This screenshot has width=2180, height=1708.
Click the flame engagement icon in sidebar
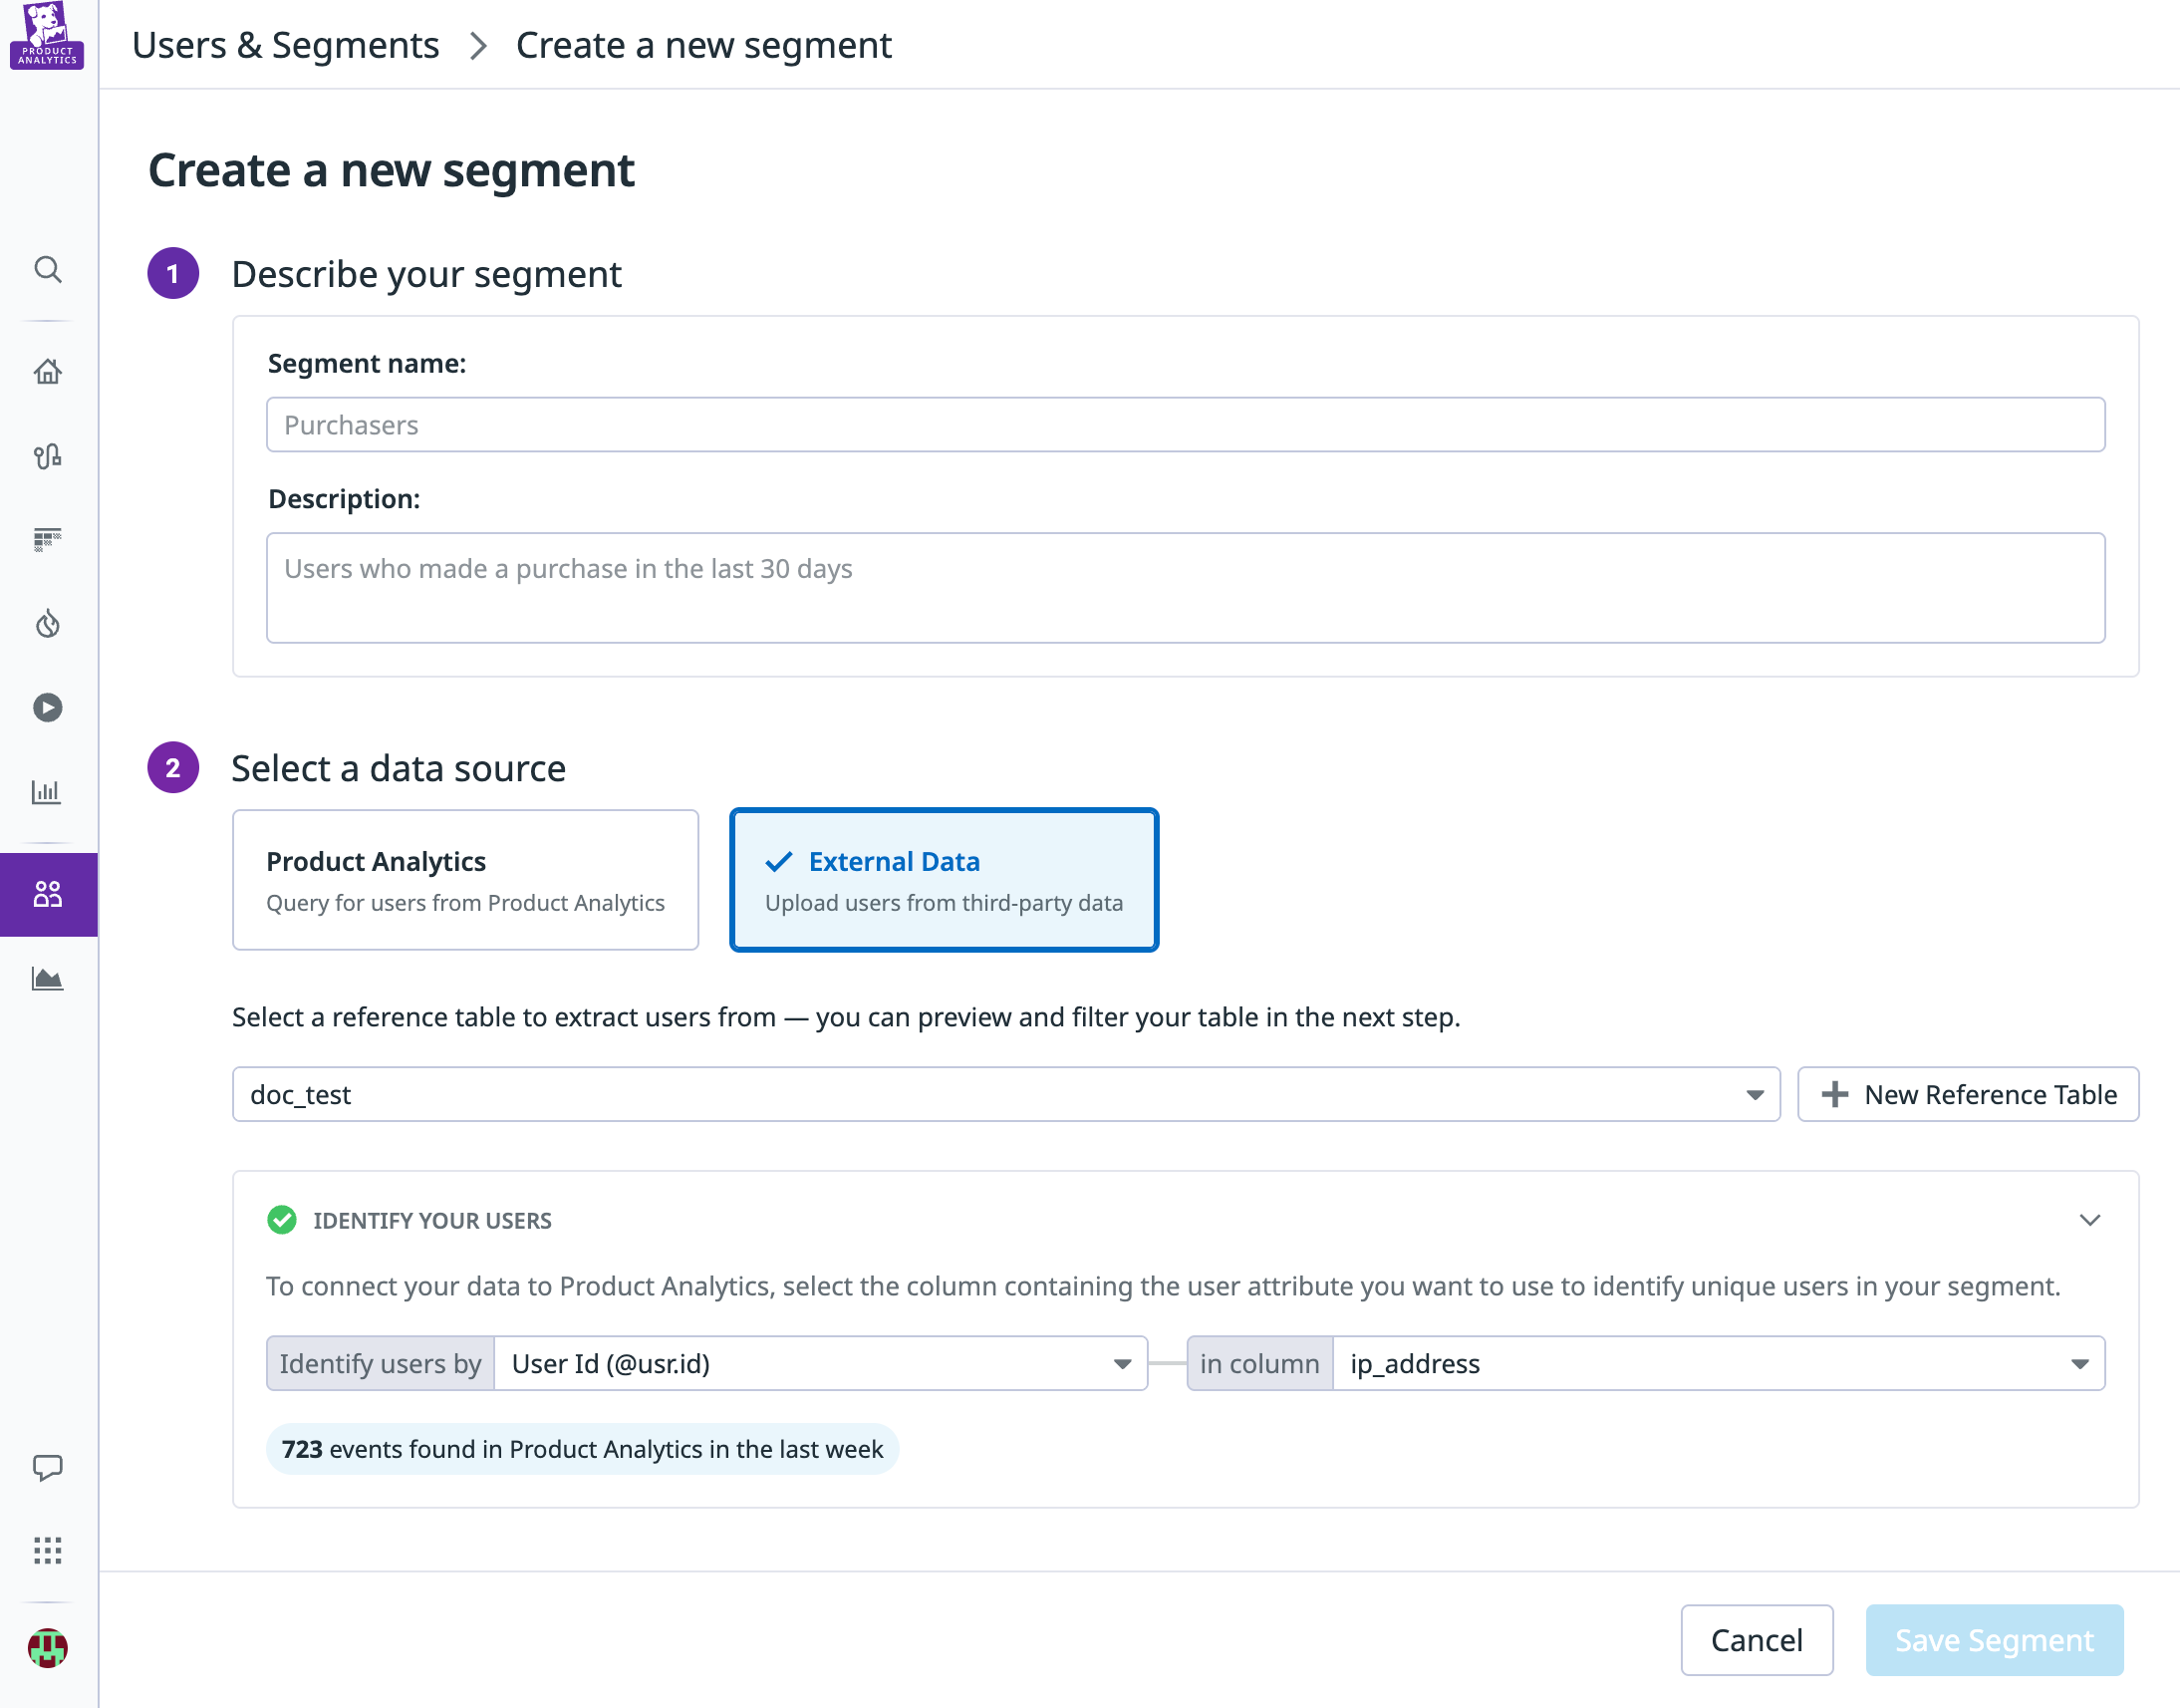(47, 624)
